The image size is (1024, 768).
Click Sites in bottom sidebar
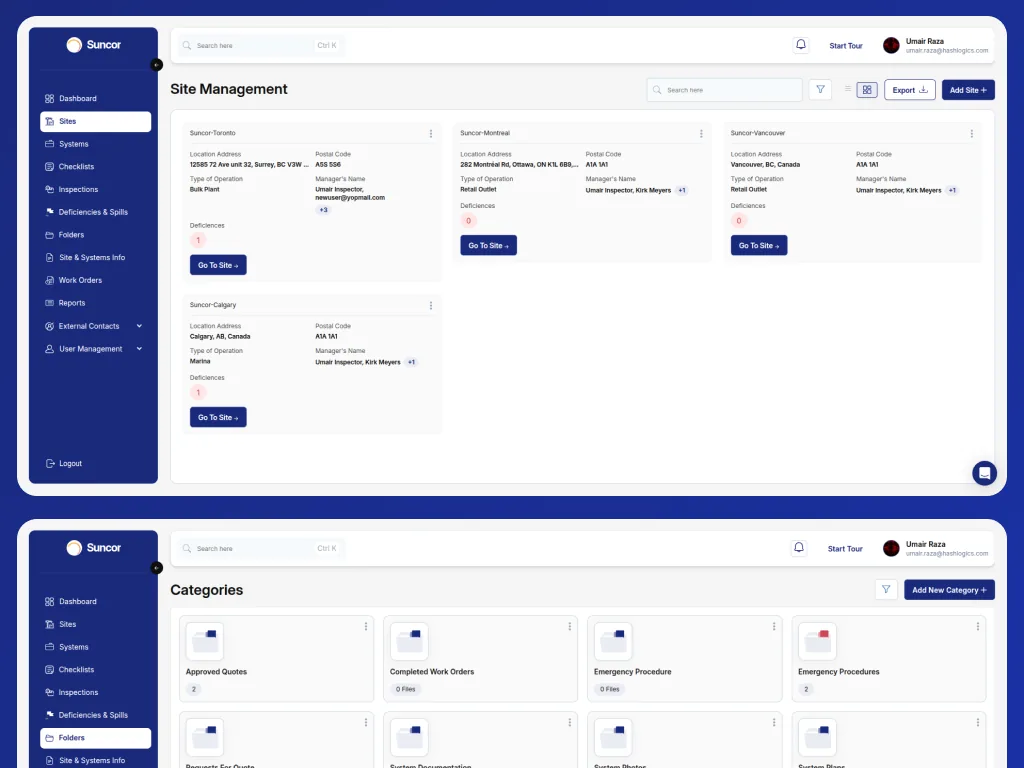(x=95, y=624)
